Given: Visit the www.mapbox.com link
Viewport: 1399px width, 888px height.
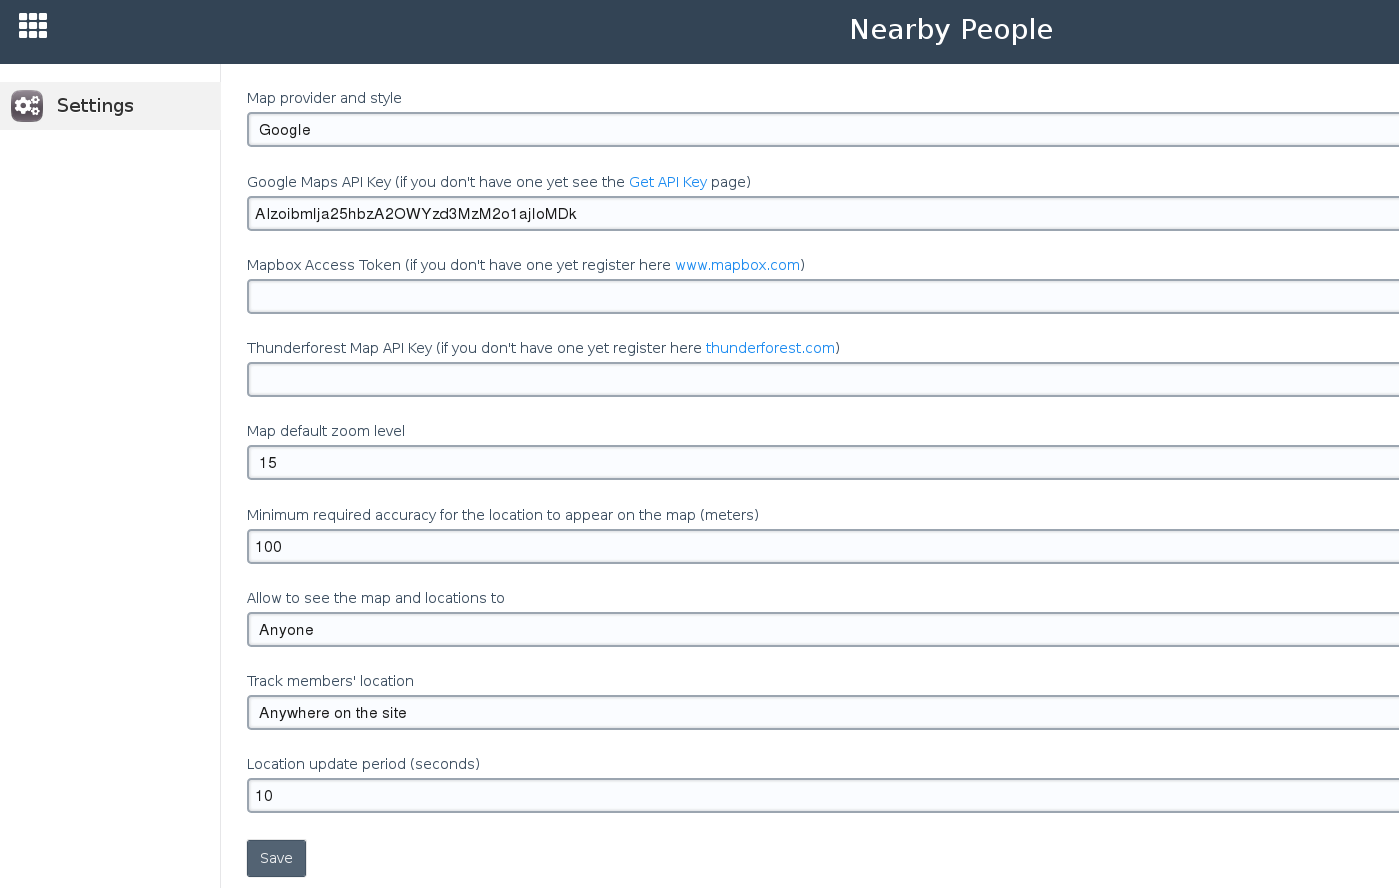Looking at the screenshot, I should pos(737,265).
